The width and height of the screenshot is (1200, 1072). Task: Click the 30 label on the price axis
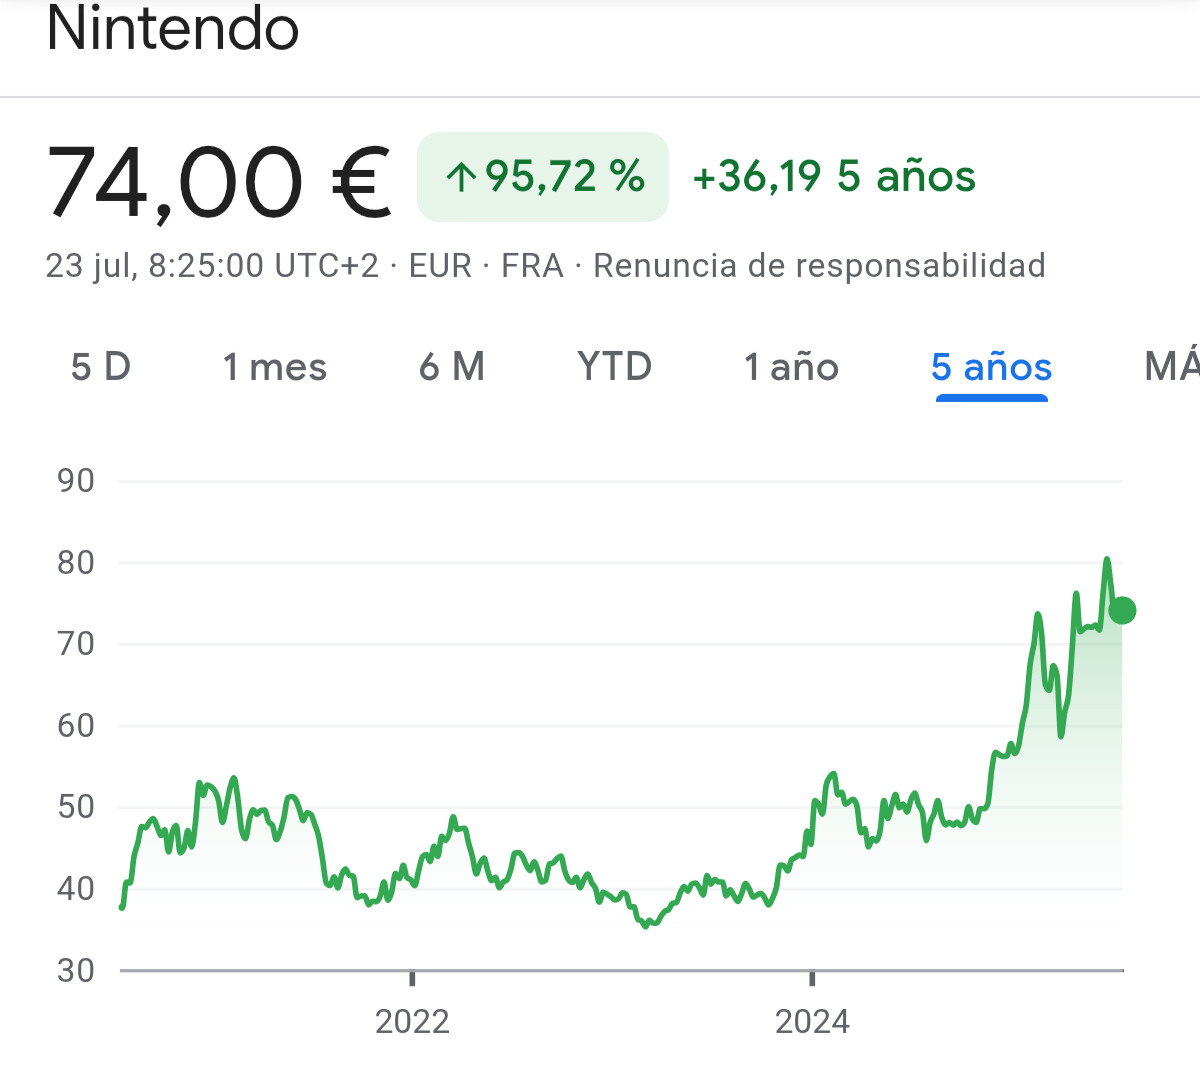[x=76, y=970]
